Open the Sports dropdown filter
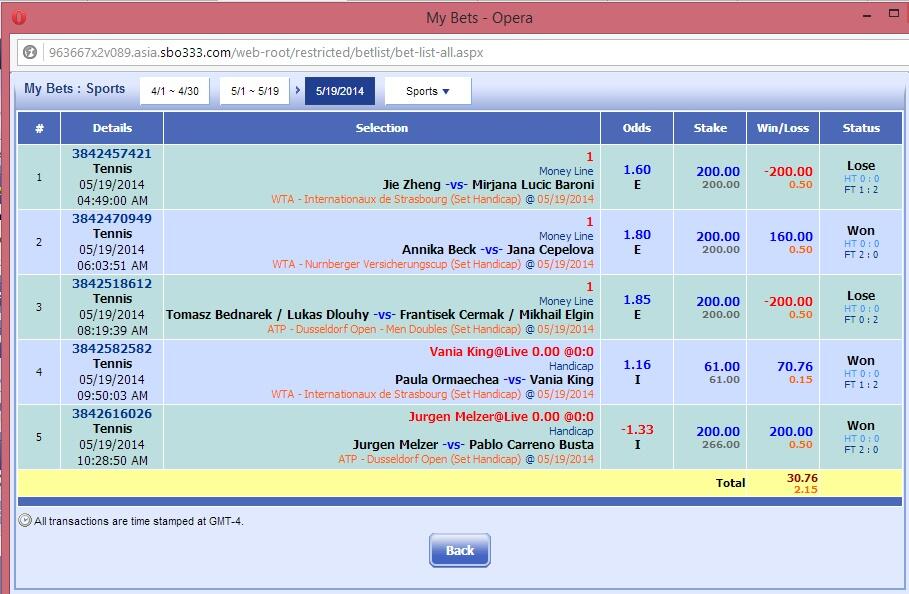Screen dimensions: 909x594 coord(428,91)
